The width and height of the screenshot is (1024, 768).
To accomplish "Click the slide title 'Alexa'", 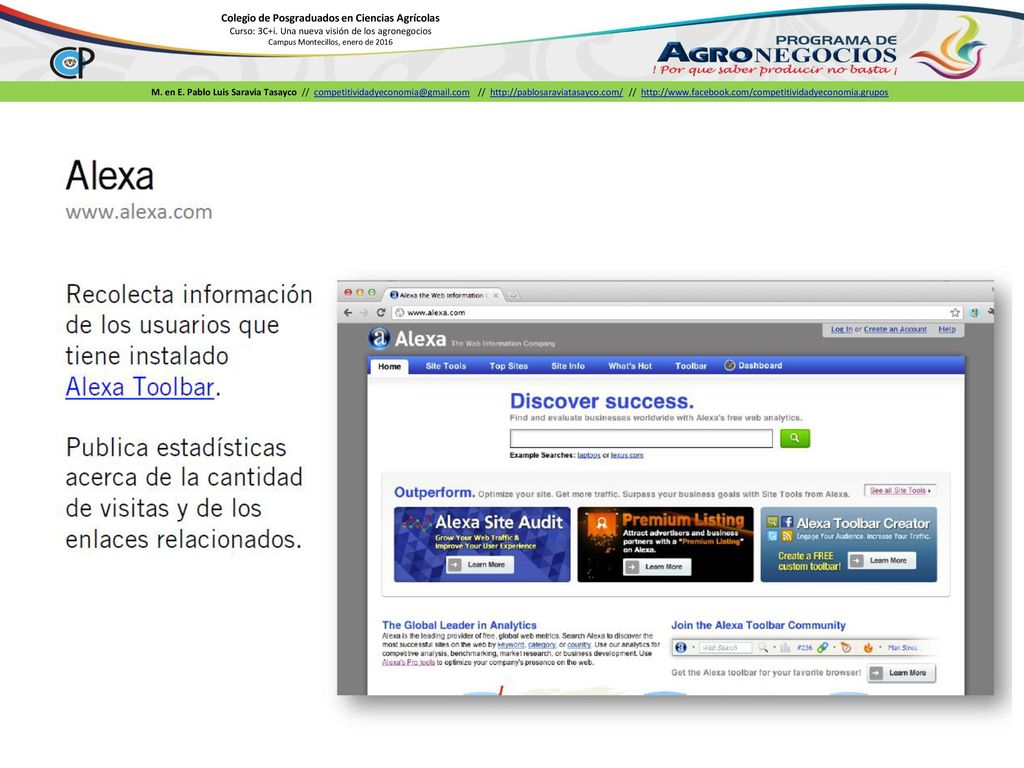I will [x=110, y=176].
